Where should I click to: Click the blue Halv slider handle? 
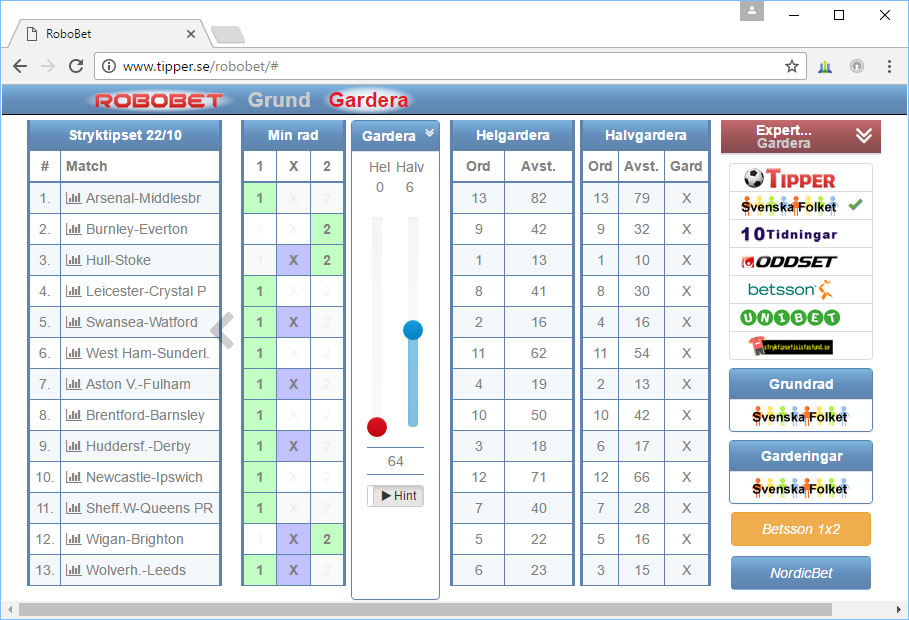point(413,330)
